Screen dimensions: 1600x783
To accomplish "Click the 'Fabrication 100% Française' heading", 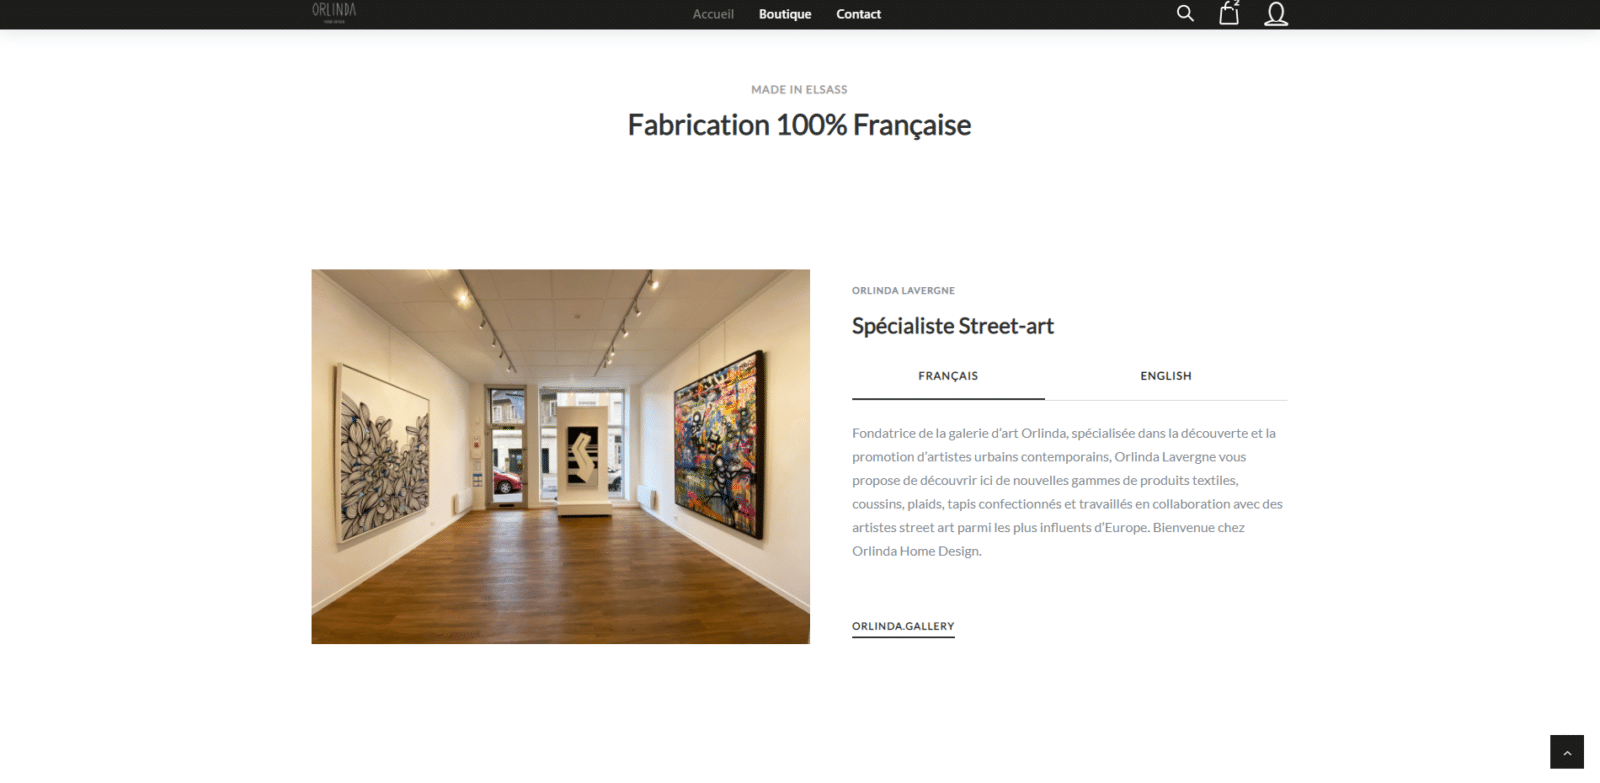I will tap(799, 125).
